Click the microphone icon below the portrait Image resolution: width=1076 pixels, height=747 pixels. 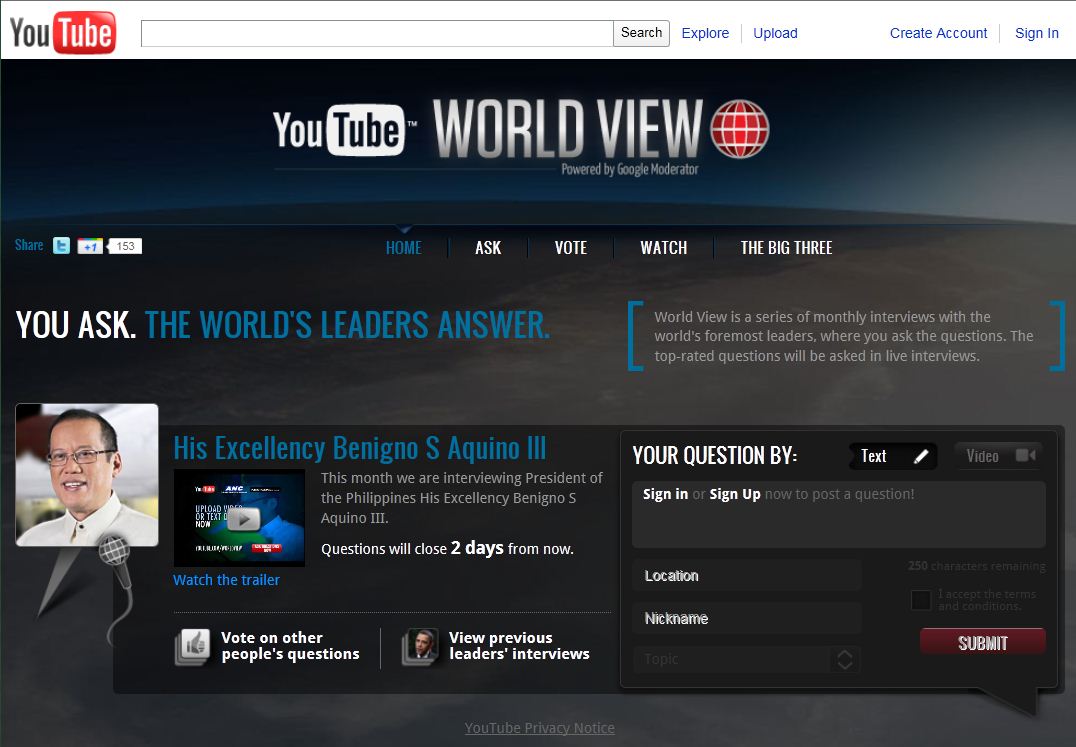click(114, 553)
